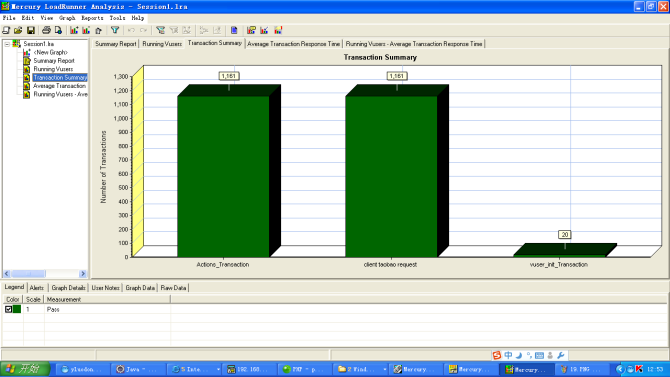Select Summary Report in the session tree

[x=54, y=61]
